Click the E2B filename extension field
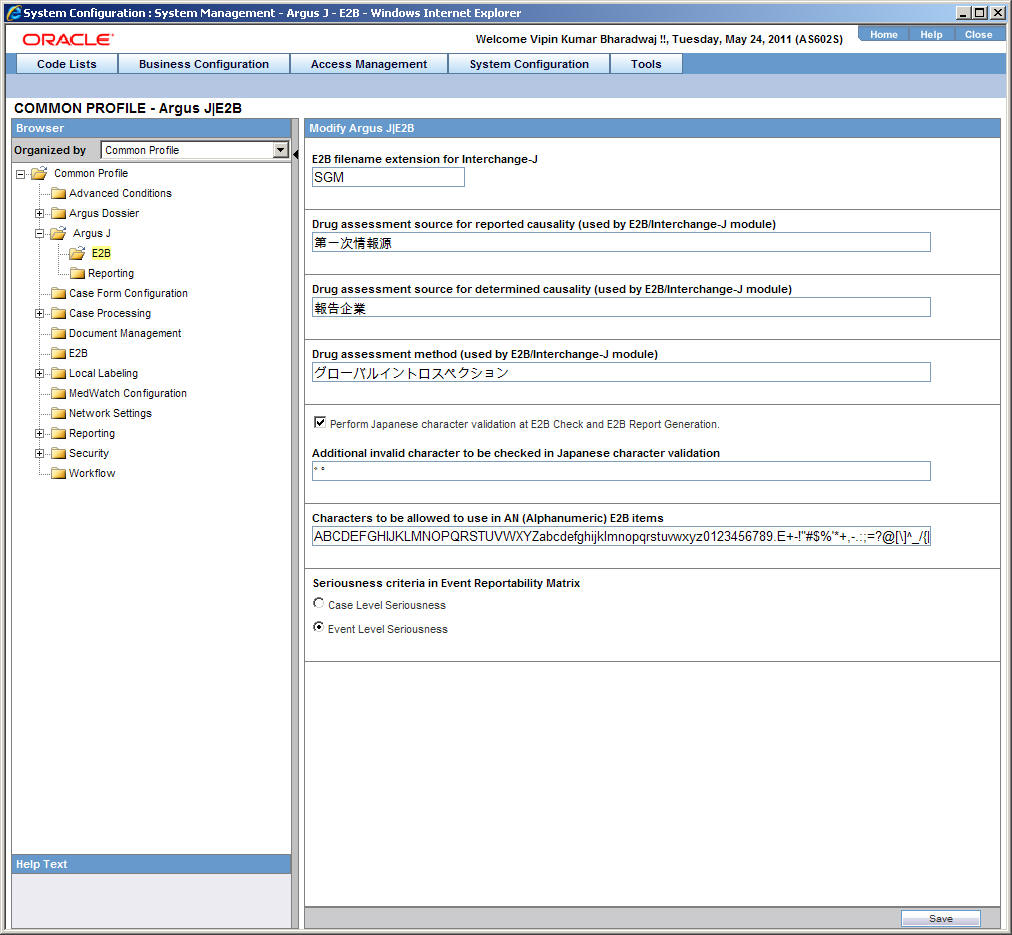 388,177
